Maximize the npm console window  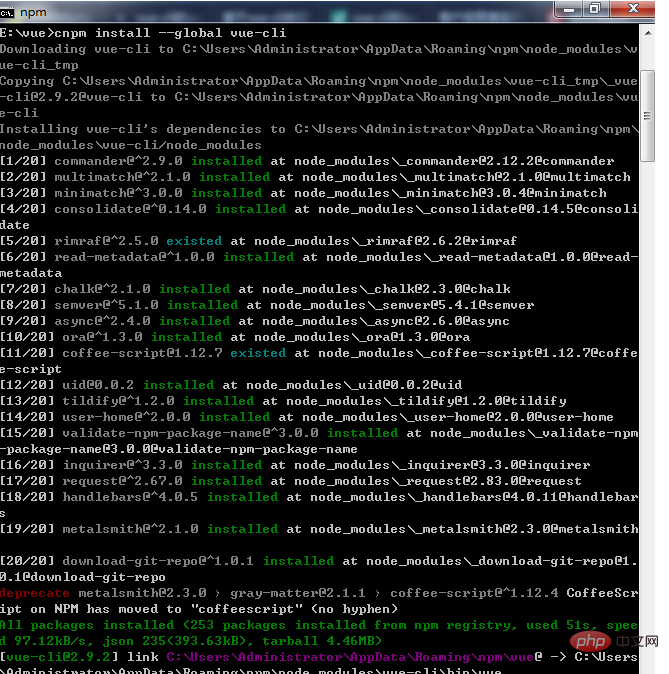click(595, 9)
